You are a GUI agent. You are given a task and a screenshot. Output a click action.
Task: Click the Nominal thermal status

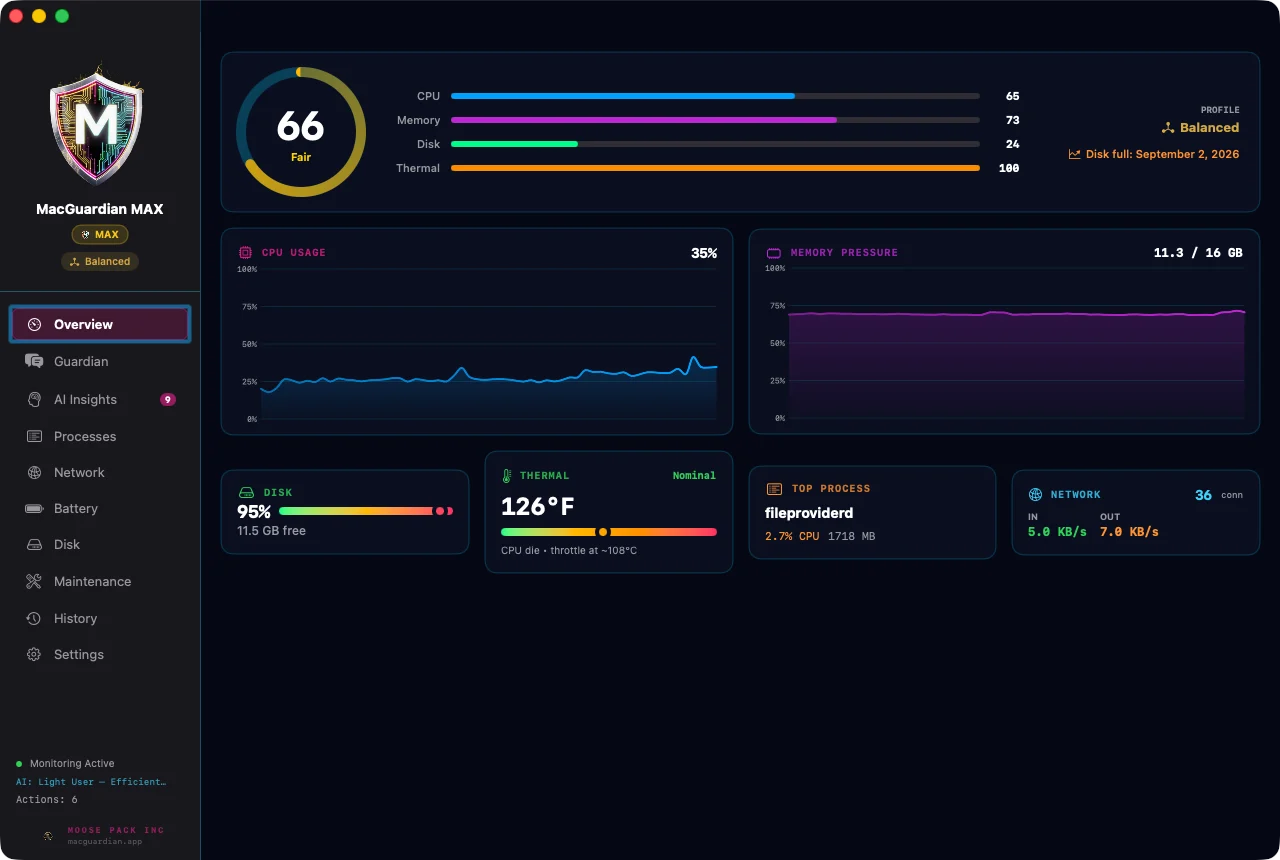click(x=694, y=476)
